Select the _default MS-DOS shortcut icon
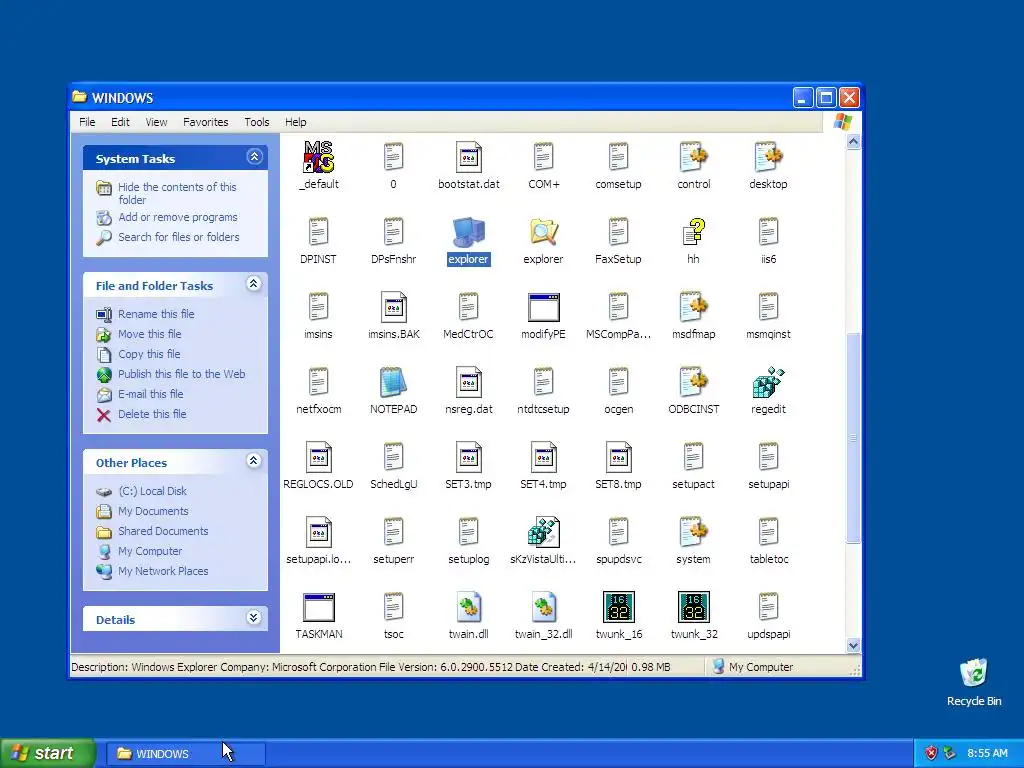This screenshot has width=1024, height=768. coord(319,157)
